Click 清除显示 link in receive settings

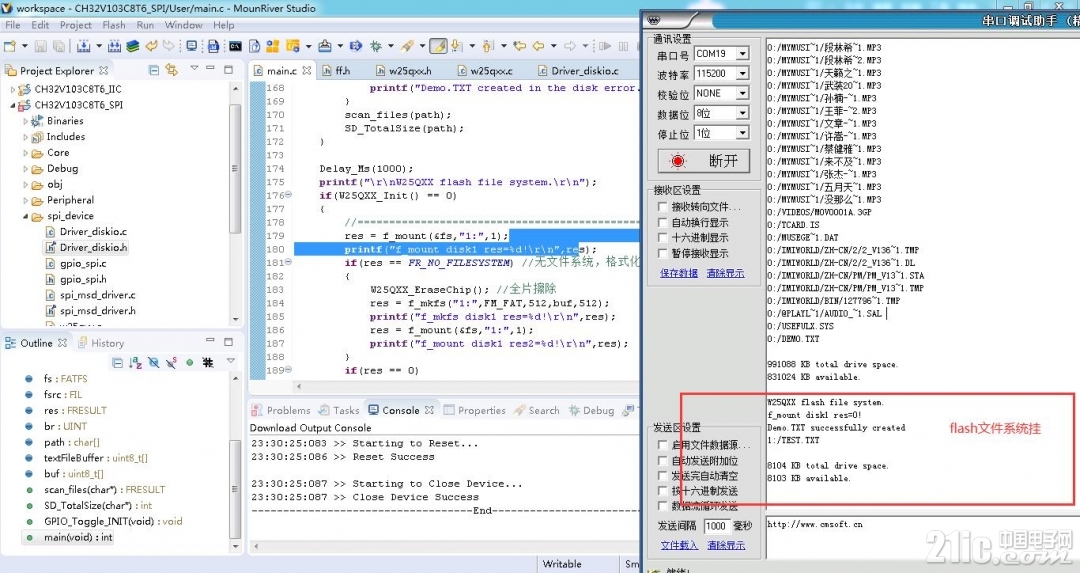pyautogui.click(x=725, y=273)
